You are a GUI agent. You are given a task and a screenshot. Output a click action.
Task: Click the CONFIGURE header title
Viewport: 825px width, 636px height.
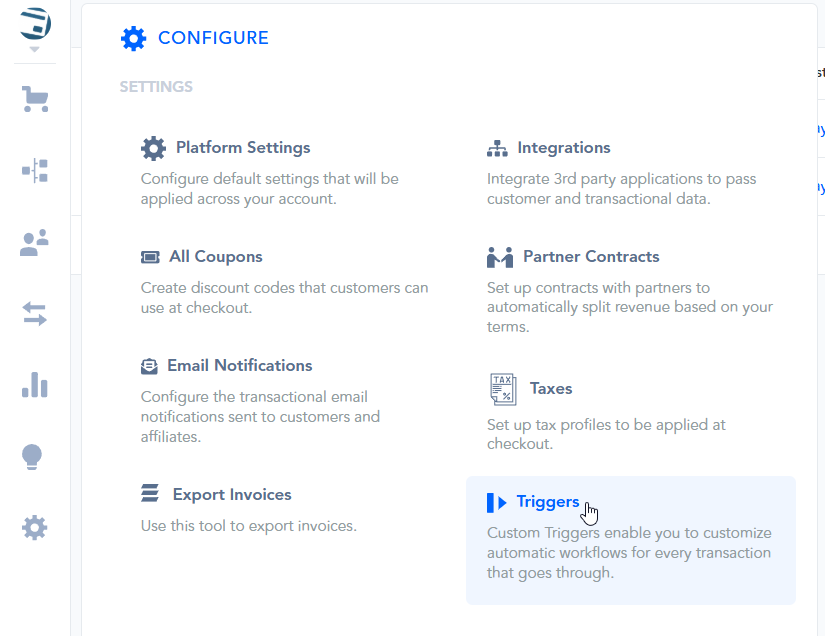click(x=213, y=38)
